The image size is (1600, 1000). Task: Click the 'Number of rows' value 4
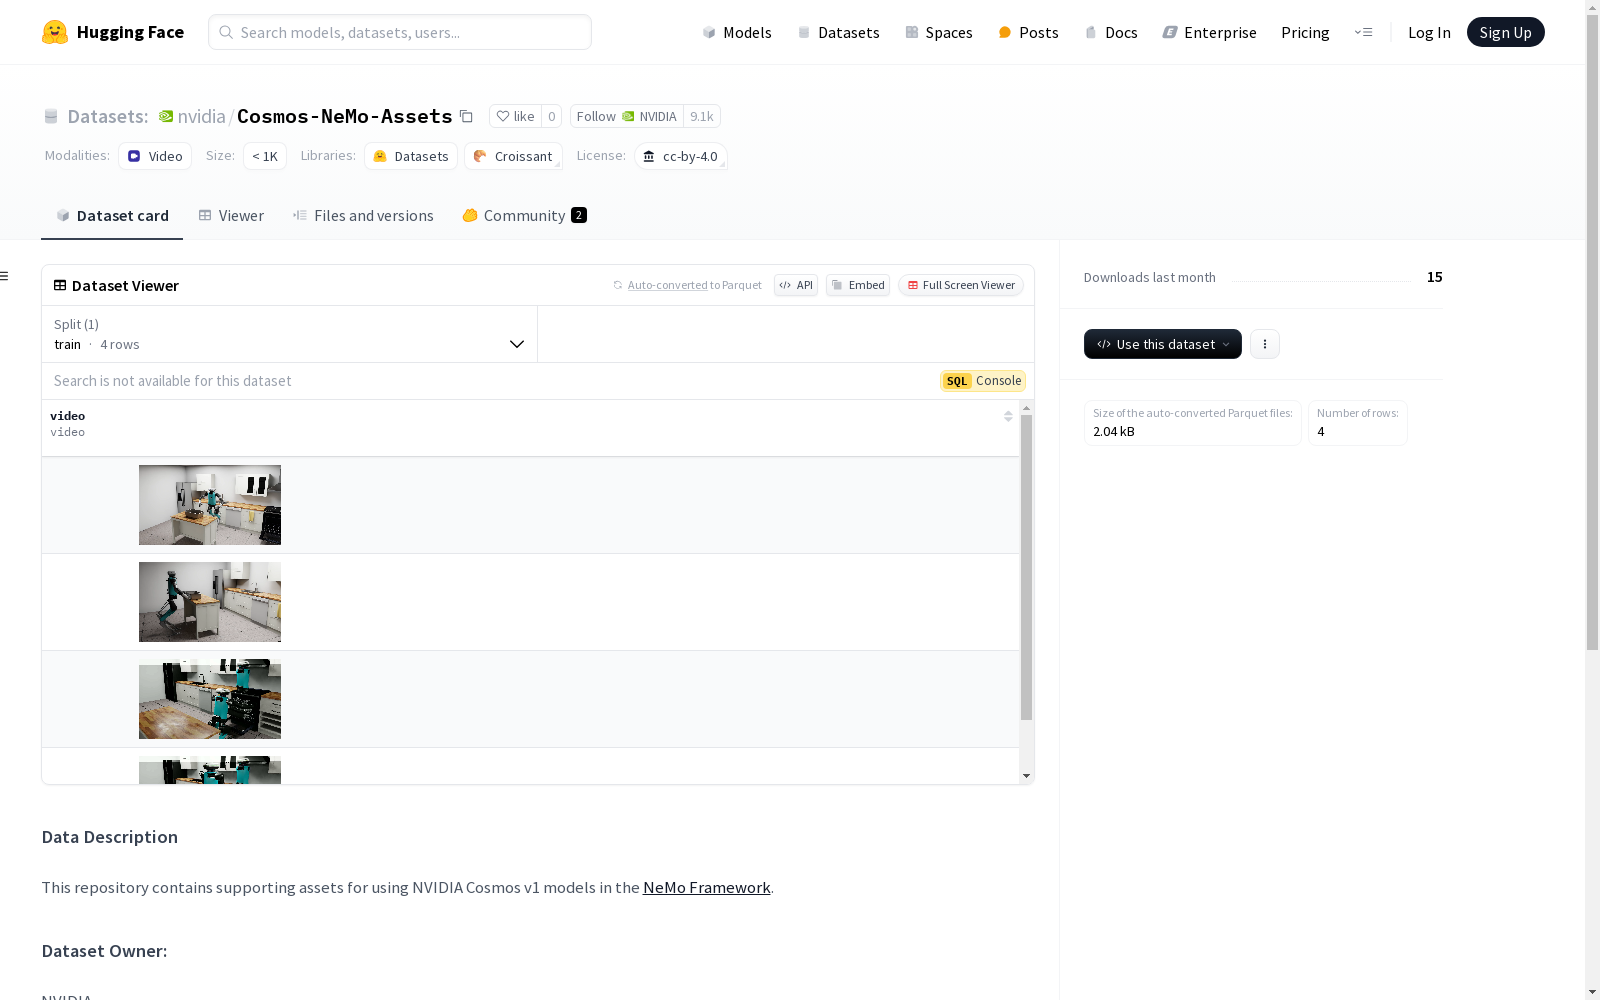(1321, 432)
